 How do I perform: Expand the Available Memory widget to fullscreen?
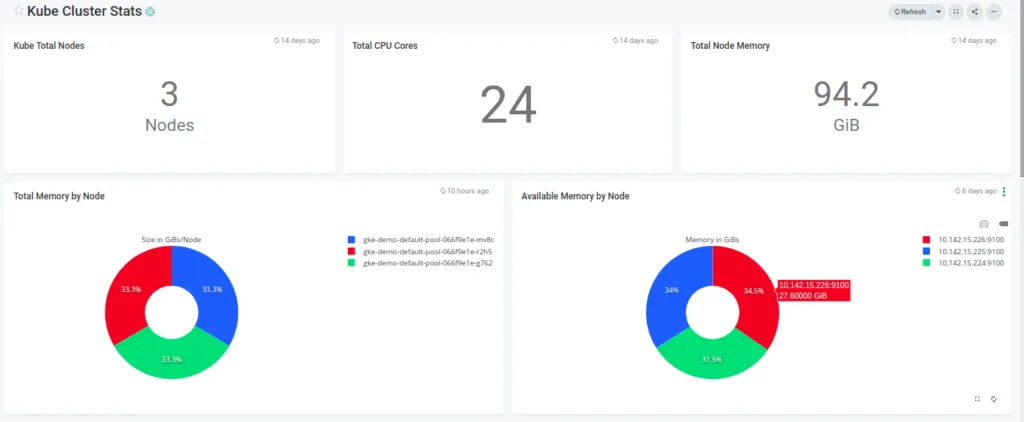[977, 399]
